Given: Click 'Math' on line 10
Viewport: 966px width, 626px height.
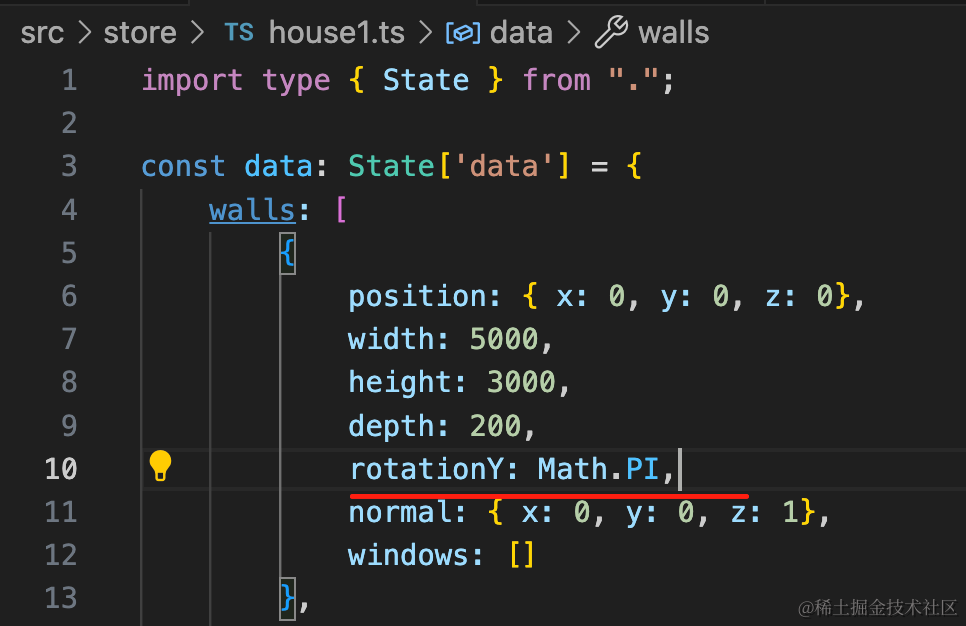Looking at the screenshot, I should point(573,469).
